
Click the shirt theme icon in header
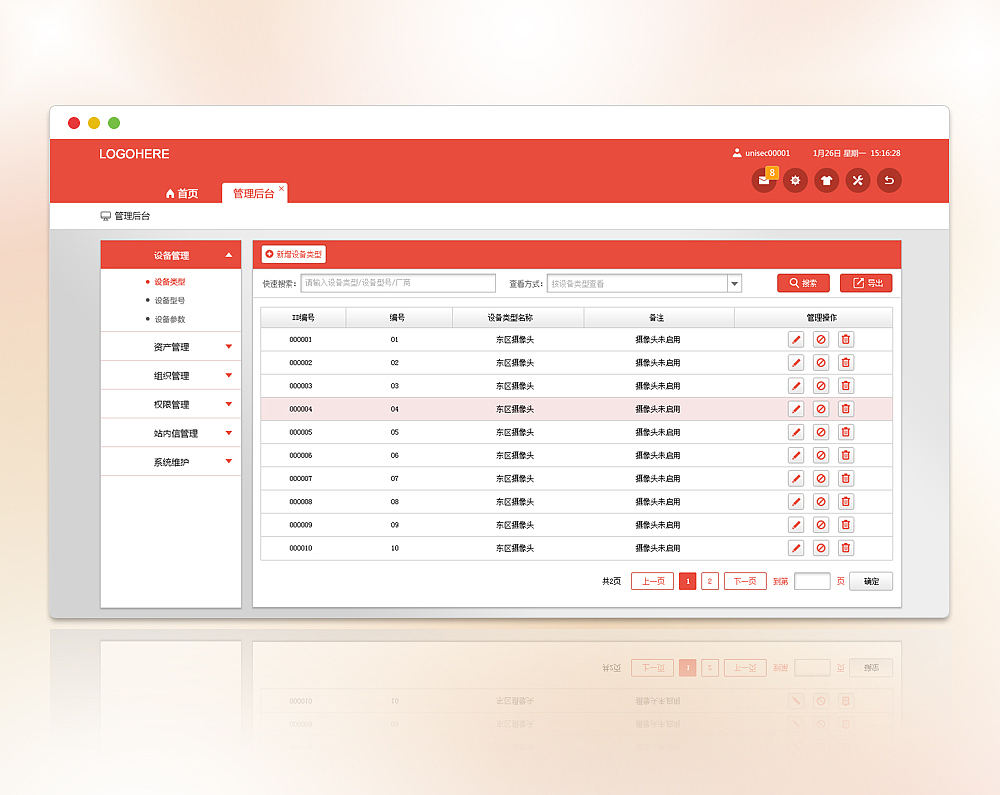click(827, 180)
